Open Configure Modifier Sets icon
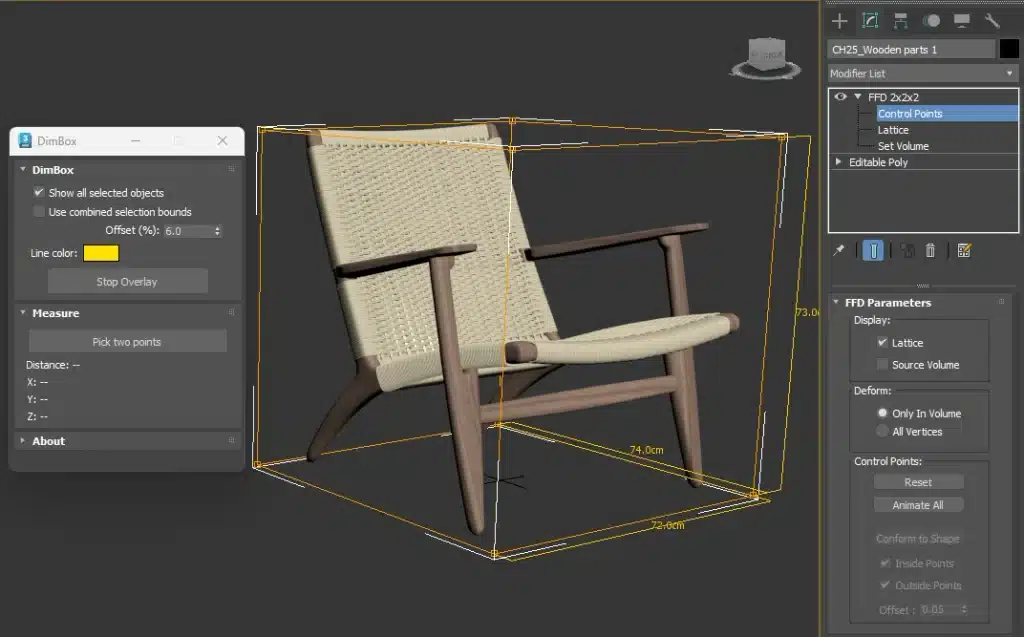 point(964,250)
